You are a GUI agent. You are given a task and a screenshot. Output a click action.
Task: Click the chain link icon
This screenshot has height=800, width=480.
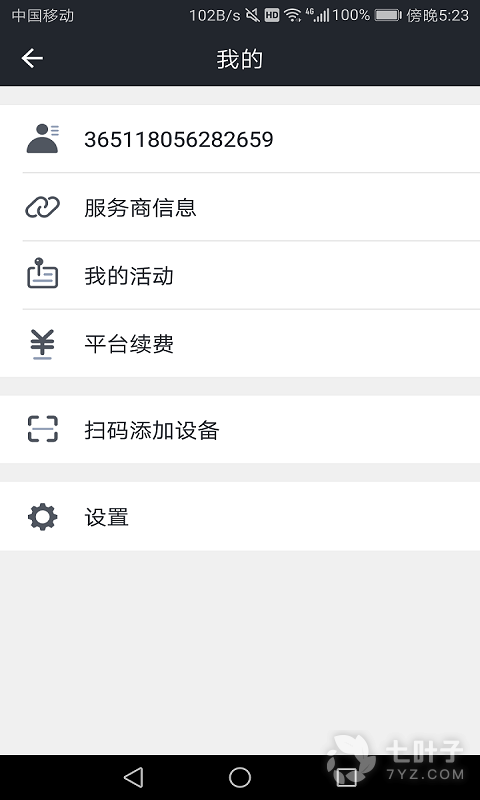click(42, 207)
